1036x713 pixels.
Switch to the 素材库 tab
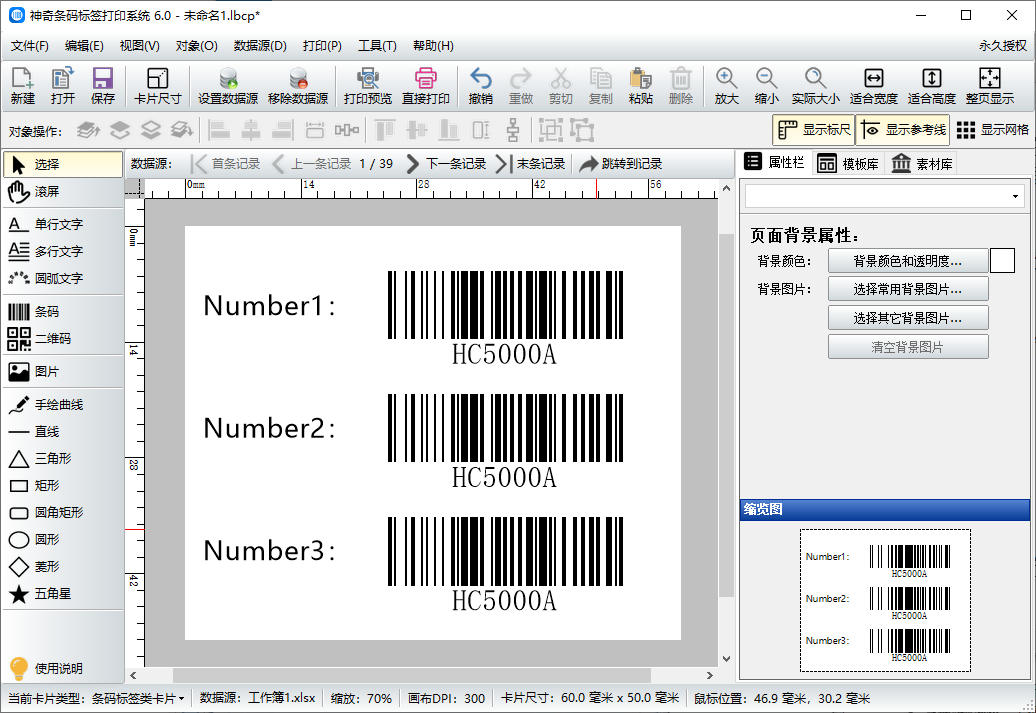[922, 163]
